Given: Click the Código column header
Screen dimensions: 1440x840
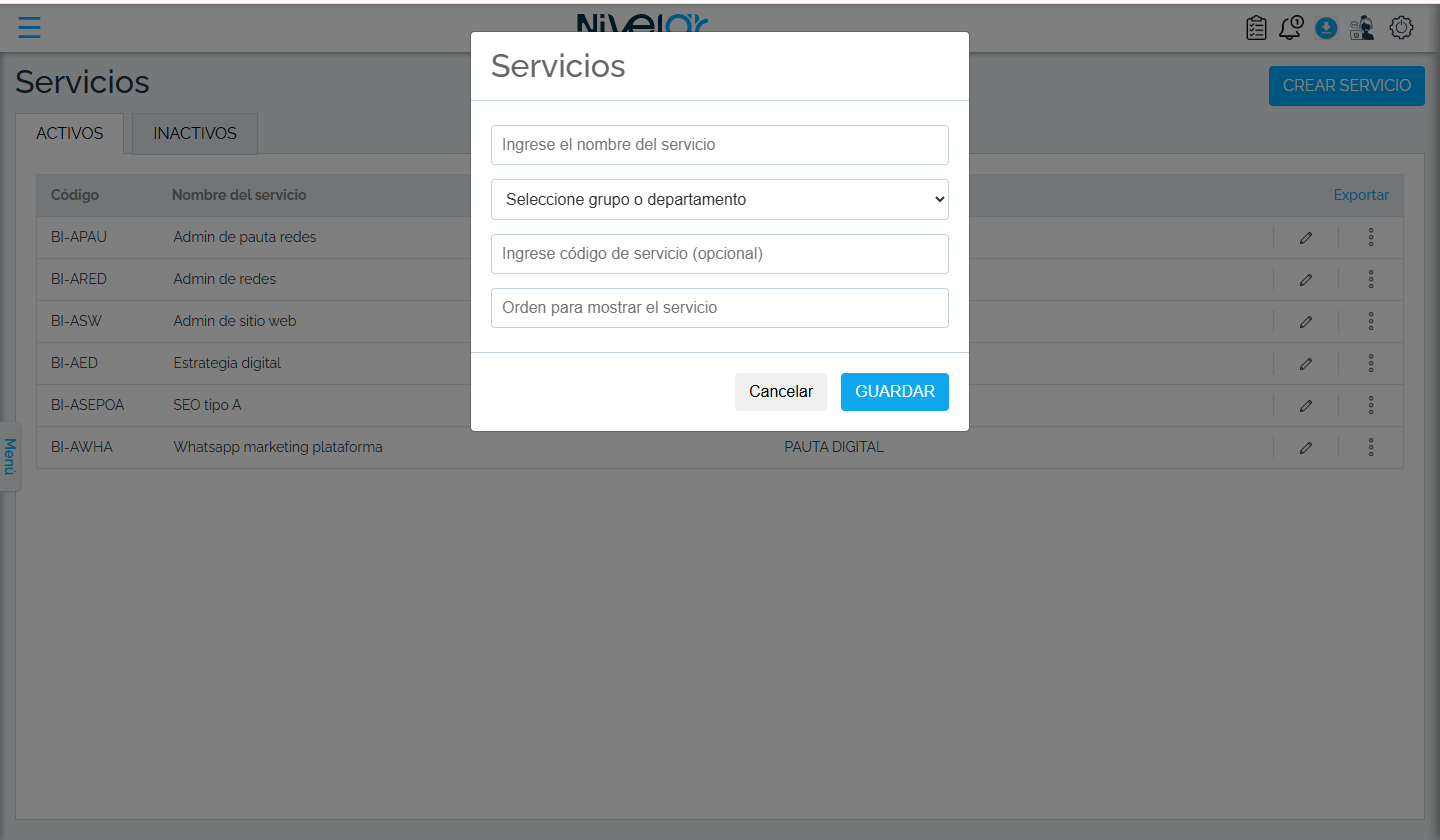Looking at the screenshot, I should (x=75, y=195).
